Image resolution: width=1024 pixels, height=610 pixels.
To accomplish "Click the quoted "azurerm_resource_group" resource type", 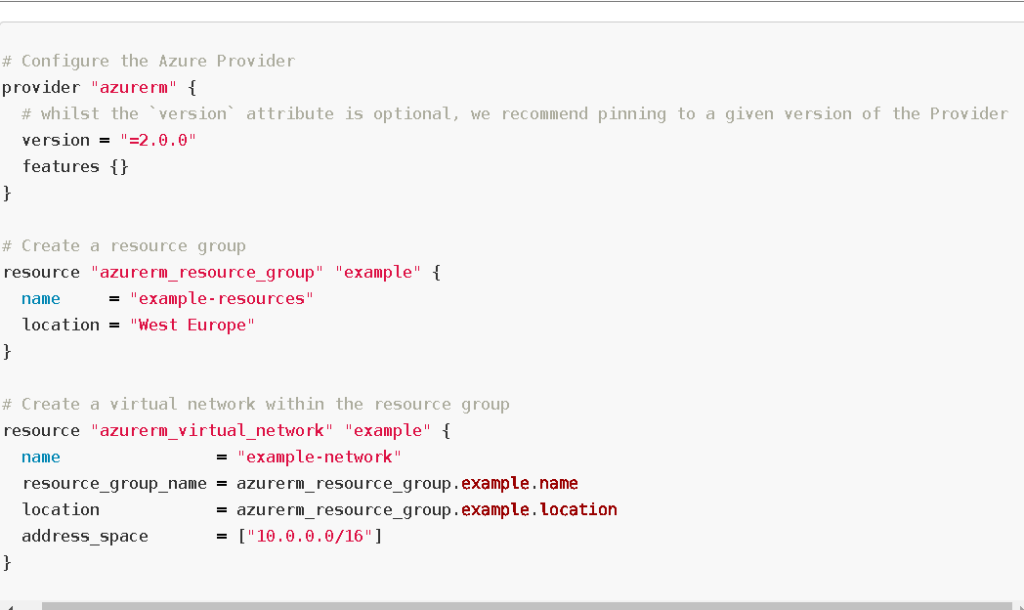I will point(207,272).
